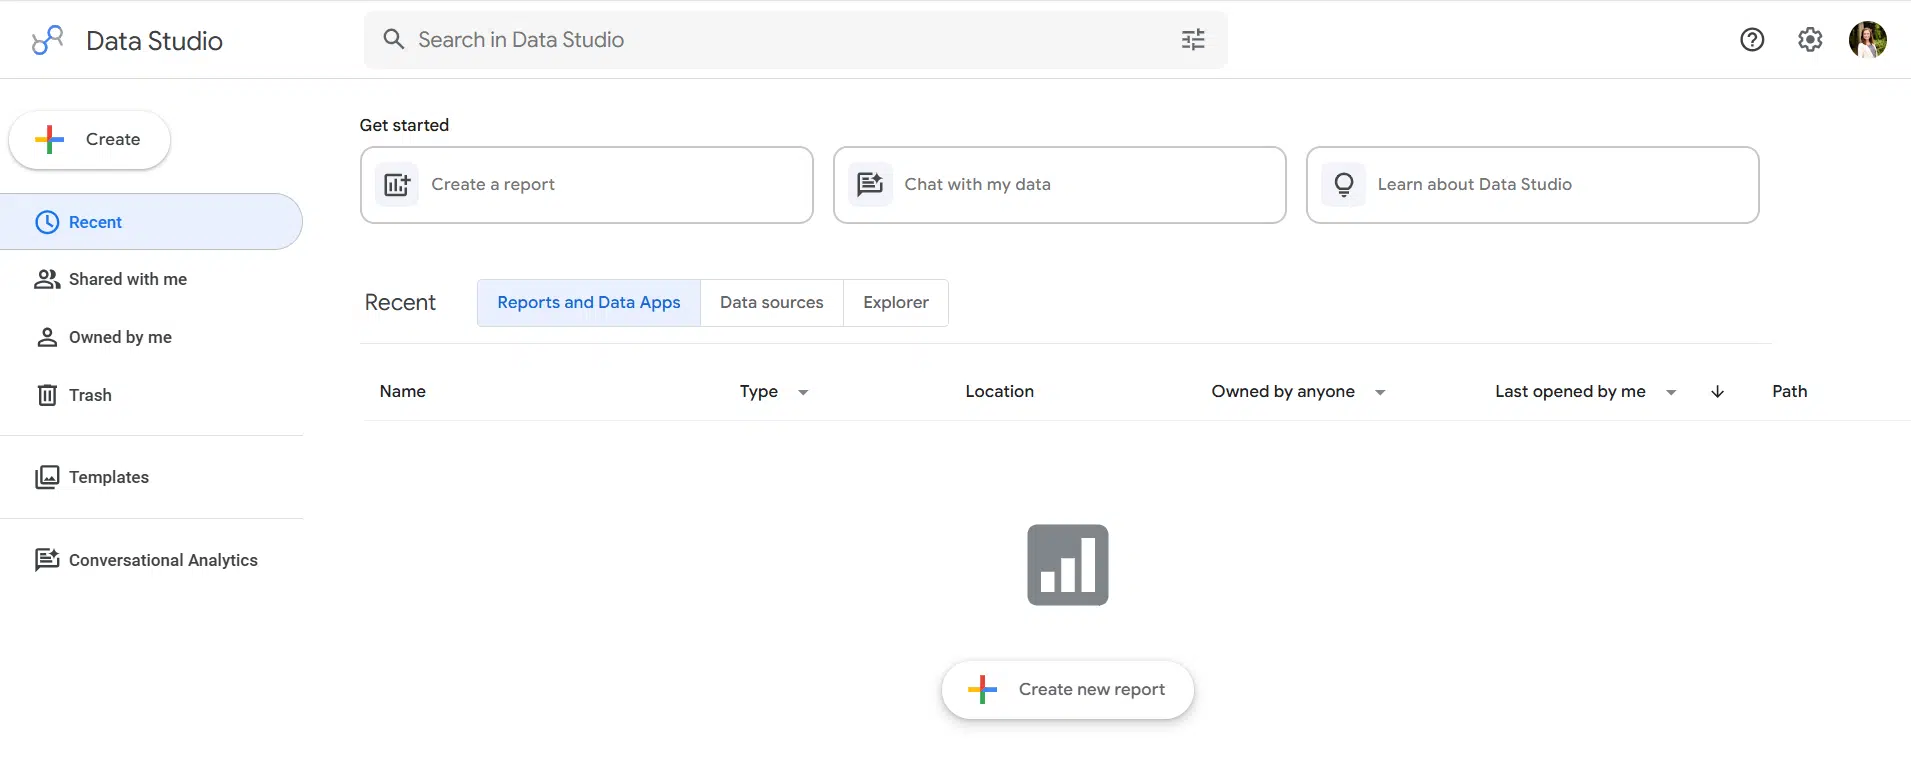Click the search magnifier icon

[394, 39]
